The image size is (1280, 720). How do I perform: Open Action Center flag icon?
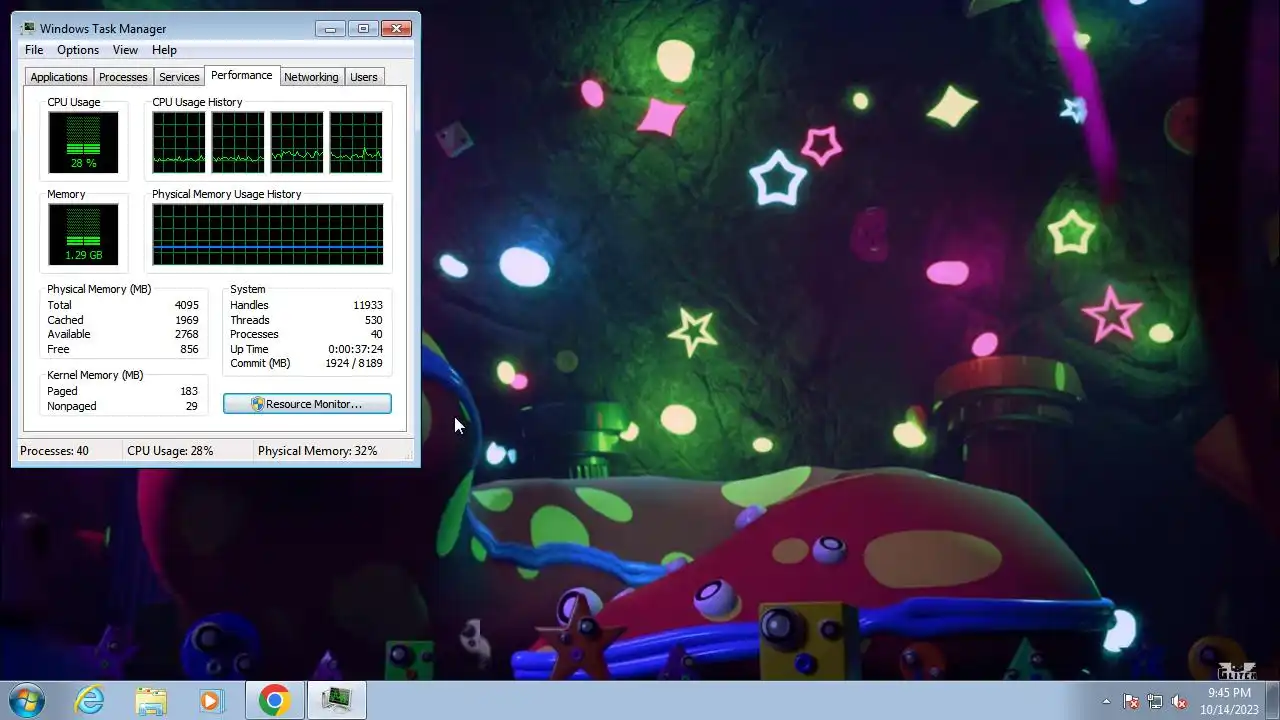[x=1131, y=701]
